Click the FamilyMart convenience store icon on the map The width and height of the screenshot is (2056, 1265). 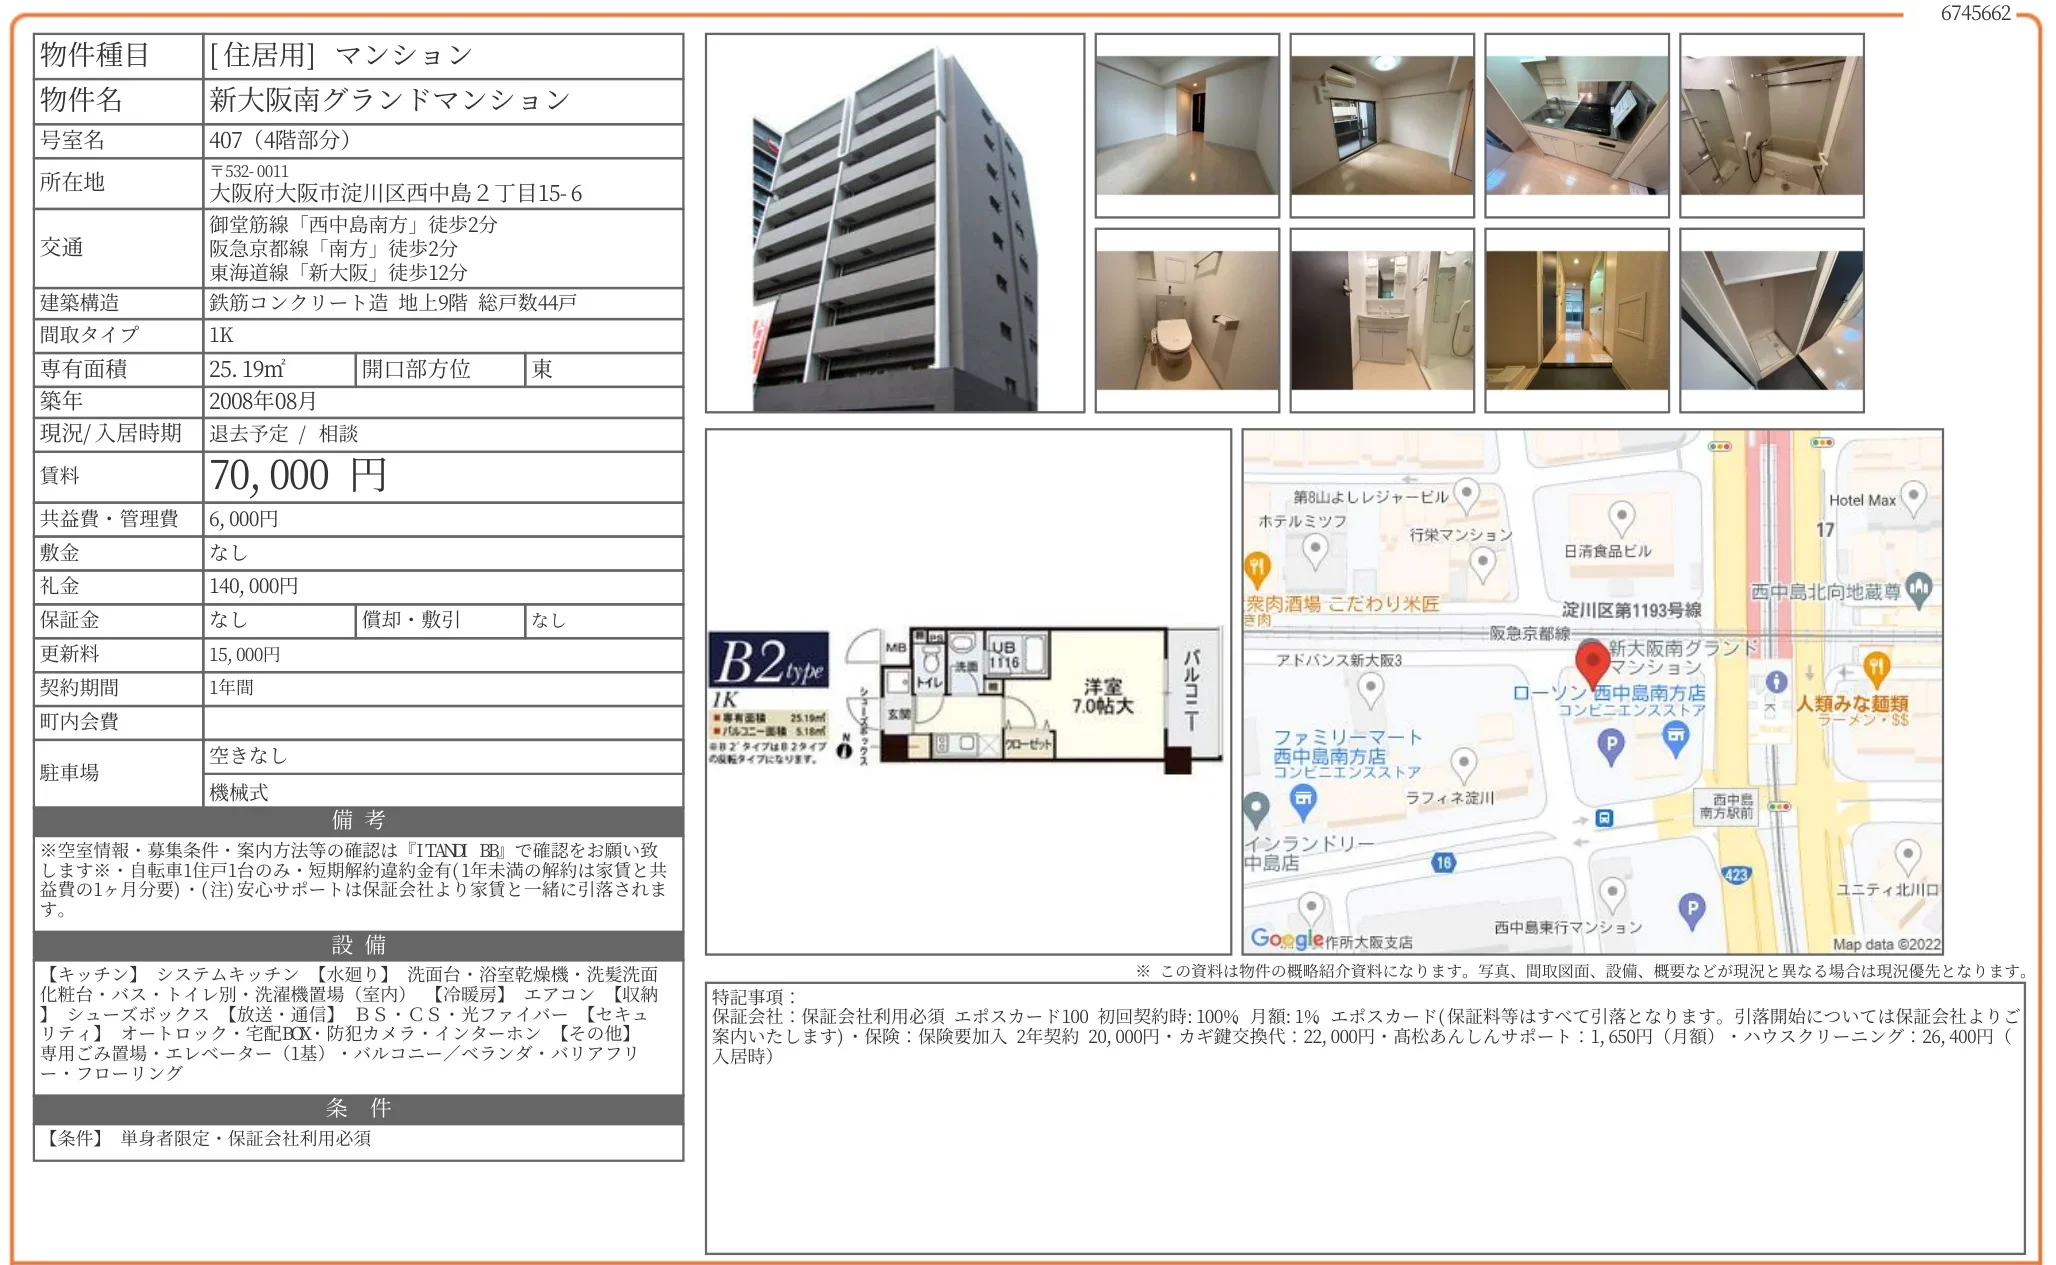click(1302, 797)
